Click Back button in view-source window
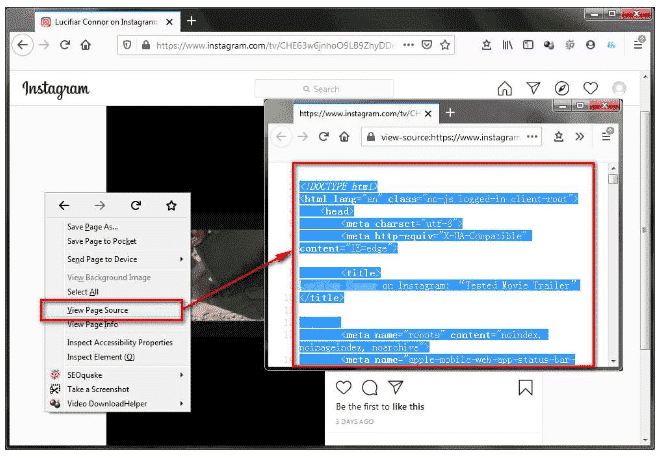 pos(281,137)
